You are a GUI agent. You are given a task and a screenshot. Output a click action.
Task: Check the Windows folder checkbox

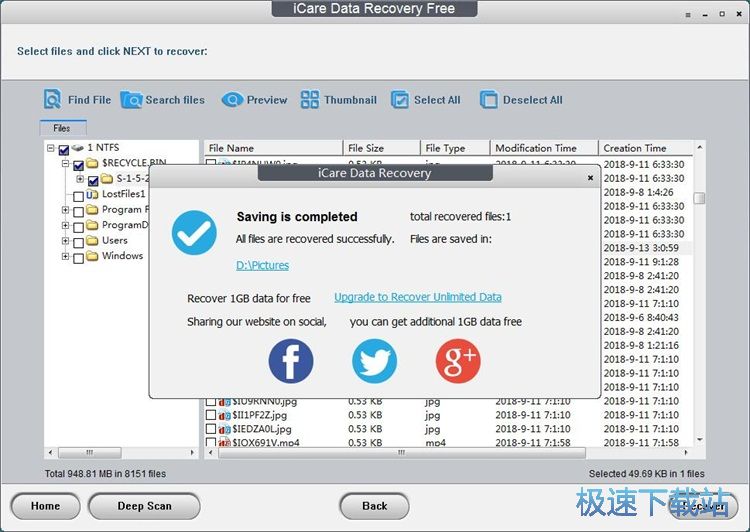78,258
